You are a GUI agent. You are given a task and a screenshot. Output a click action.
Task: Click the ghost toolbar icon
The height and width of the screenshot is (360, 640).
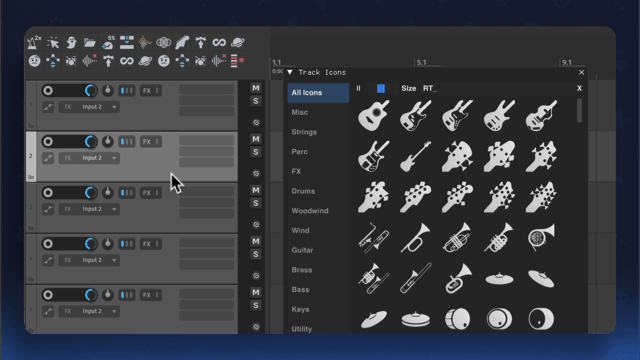pyautogui.click(x=71, y=42)
